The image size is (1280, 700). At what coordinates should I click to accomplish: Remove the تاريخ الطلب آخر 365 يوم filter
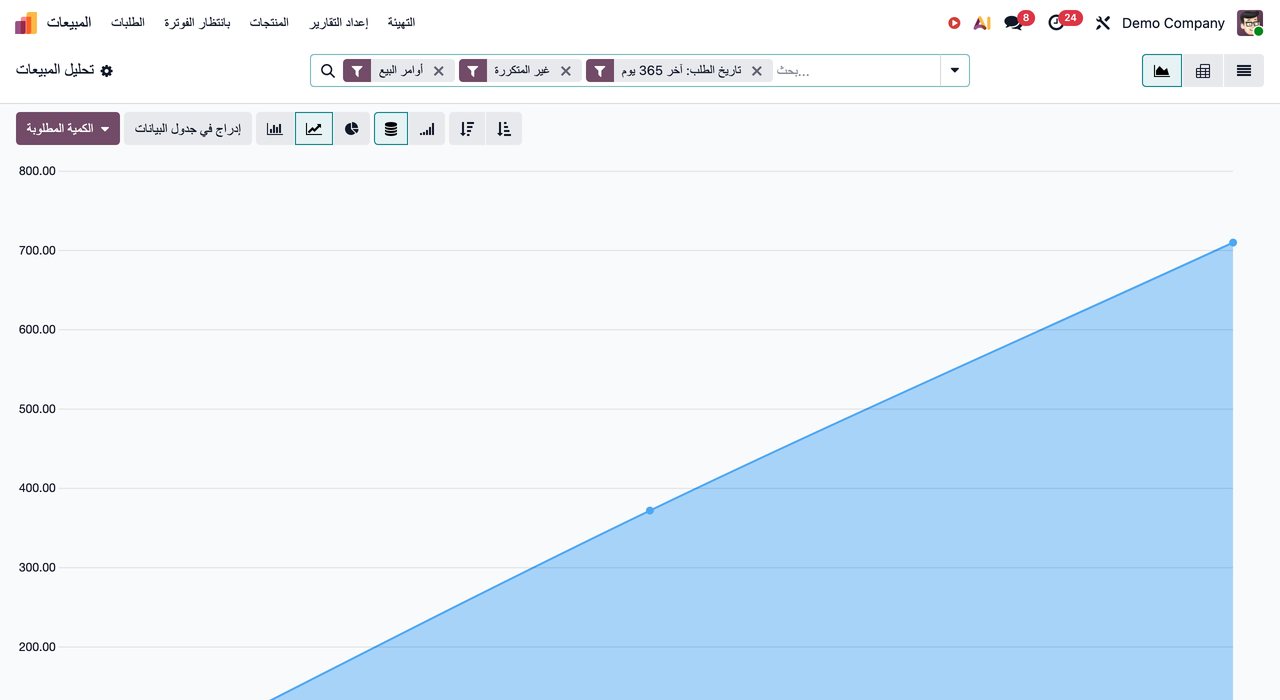point(757,71)
